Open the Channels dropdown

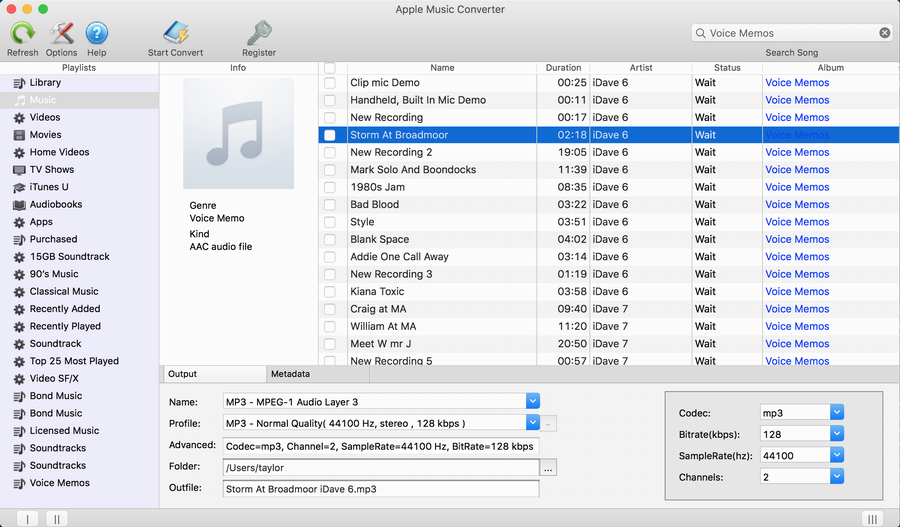[x=837, y=476]
